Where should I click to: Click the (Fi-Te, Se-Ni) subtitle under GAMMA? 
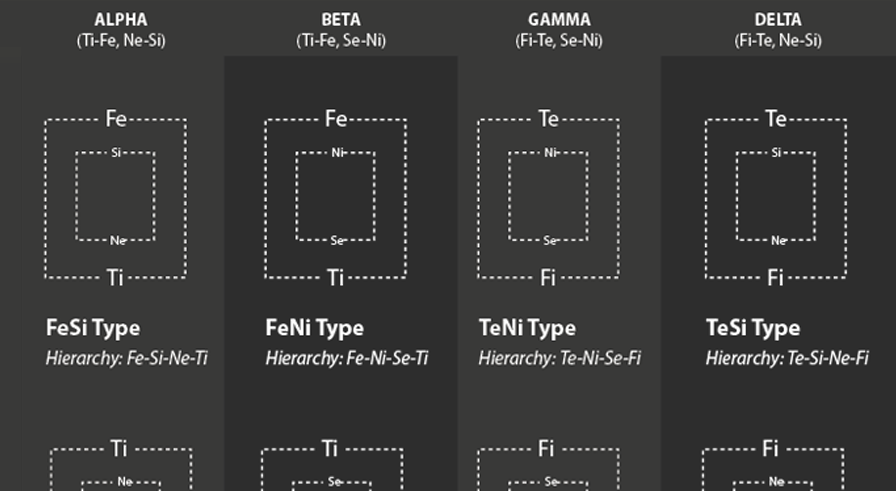(x=559, y=41)
